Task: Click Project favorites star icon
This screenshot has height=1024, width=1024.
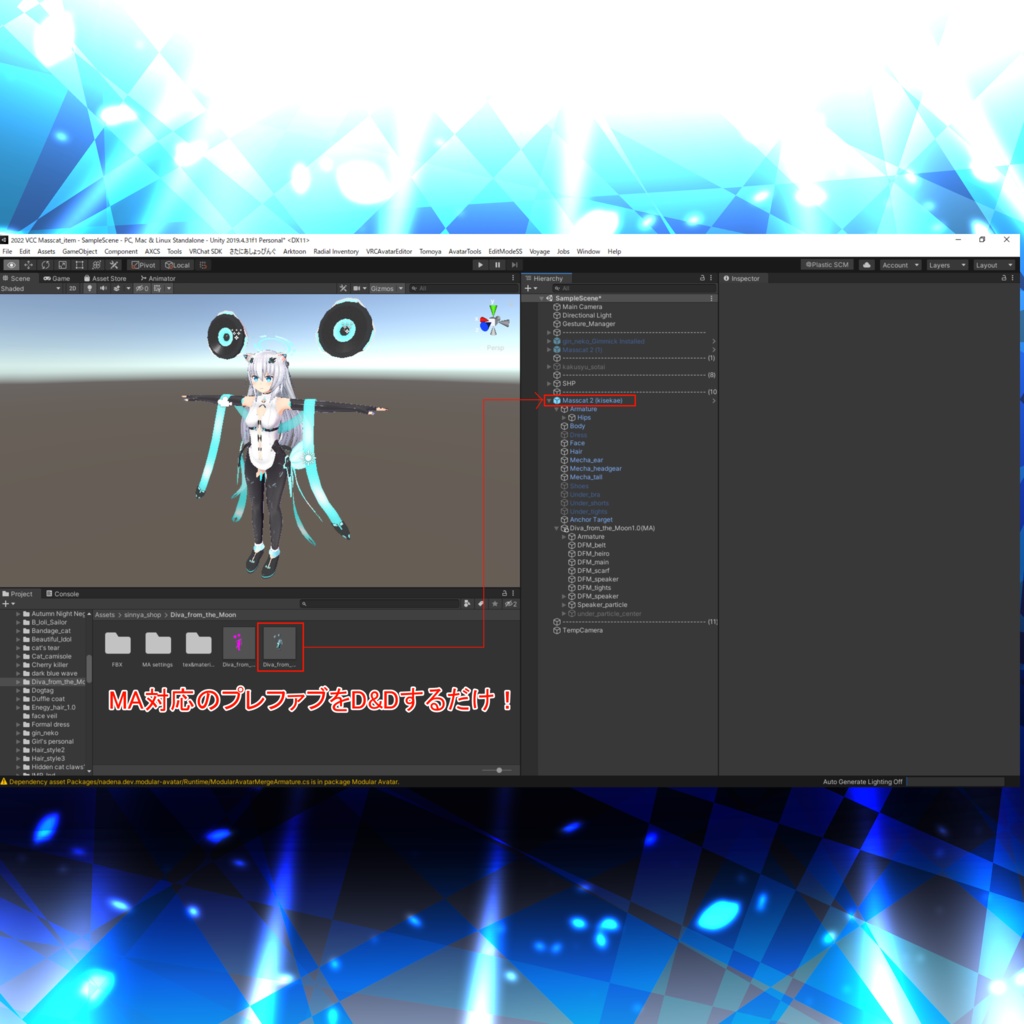Action: pos(495,604)
